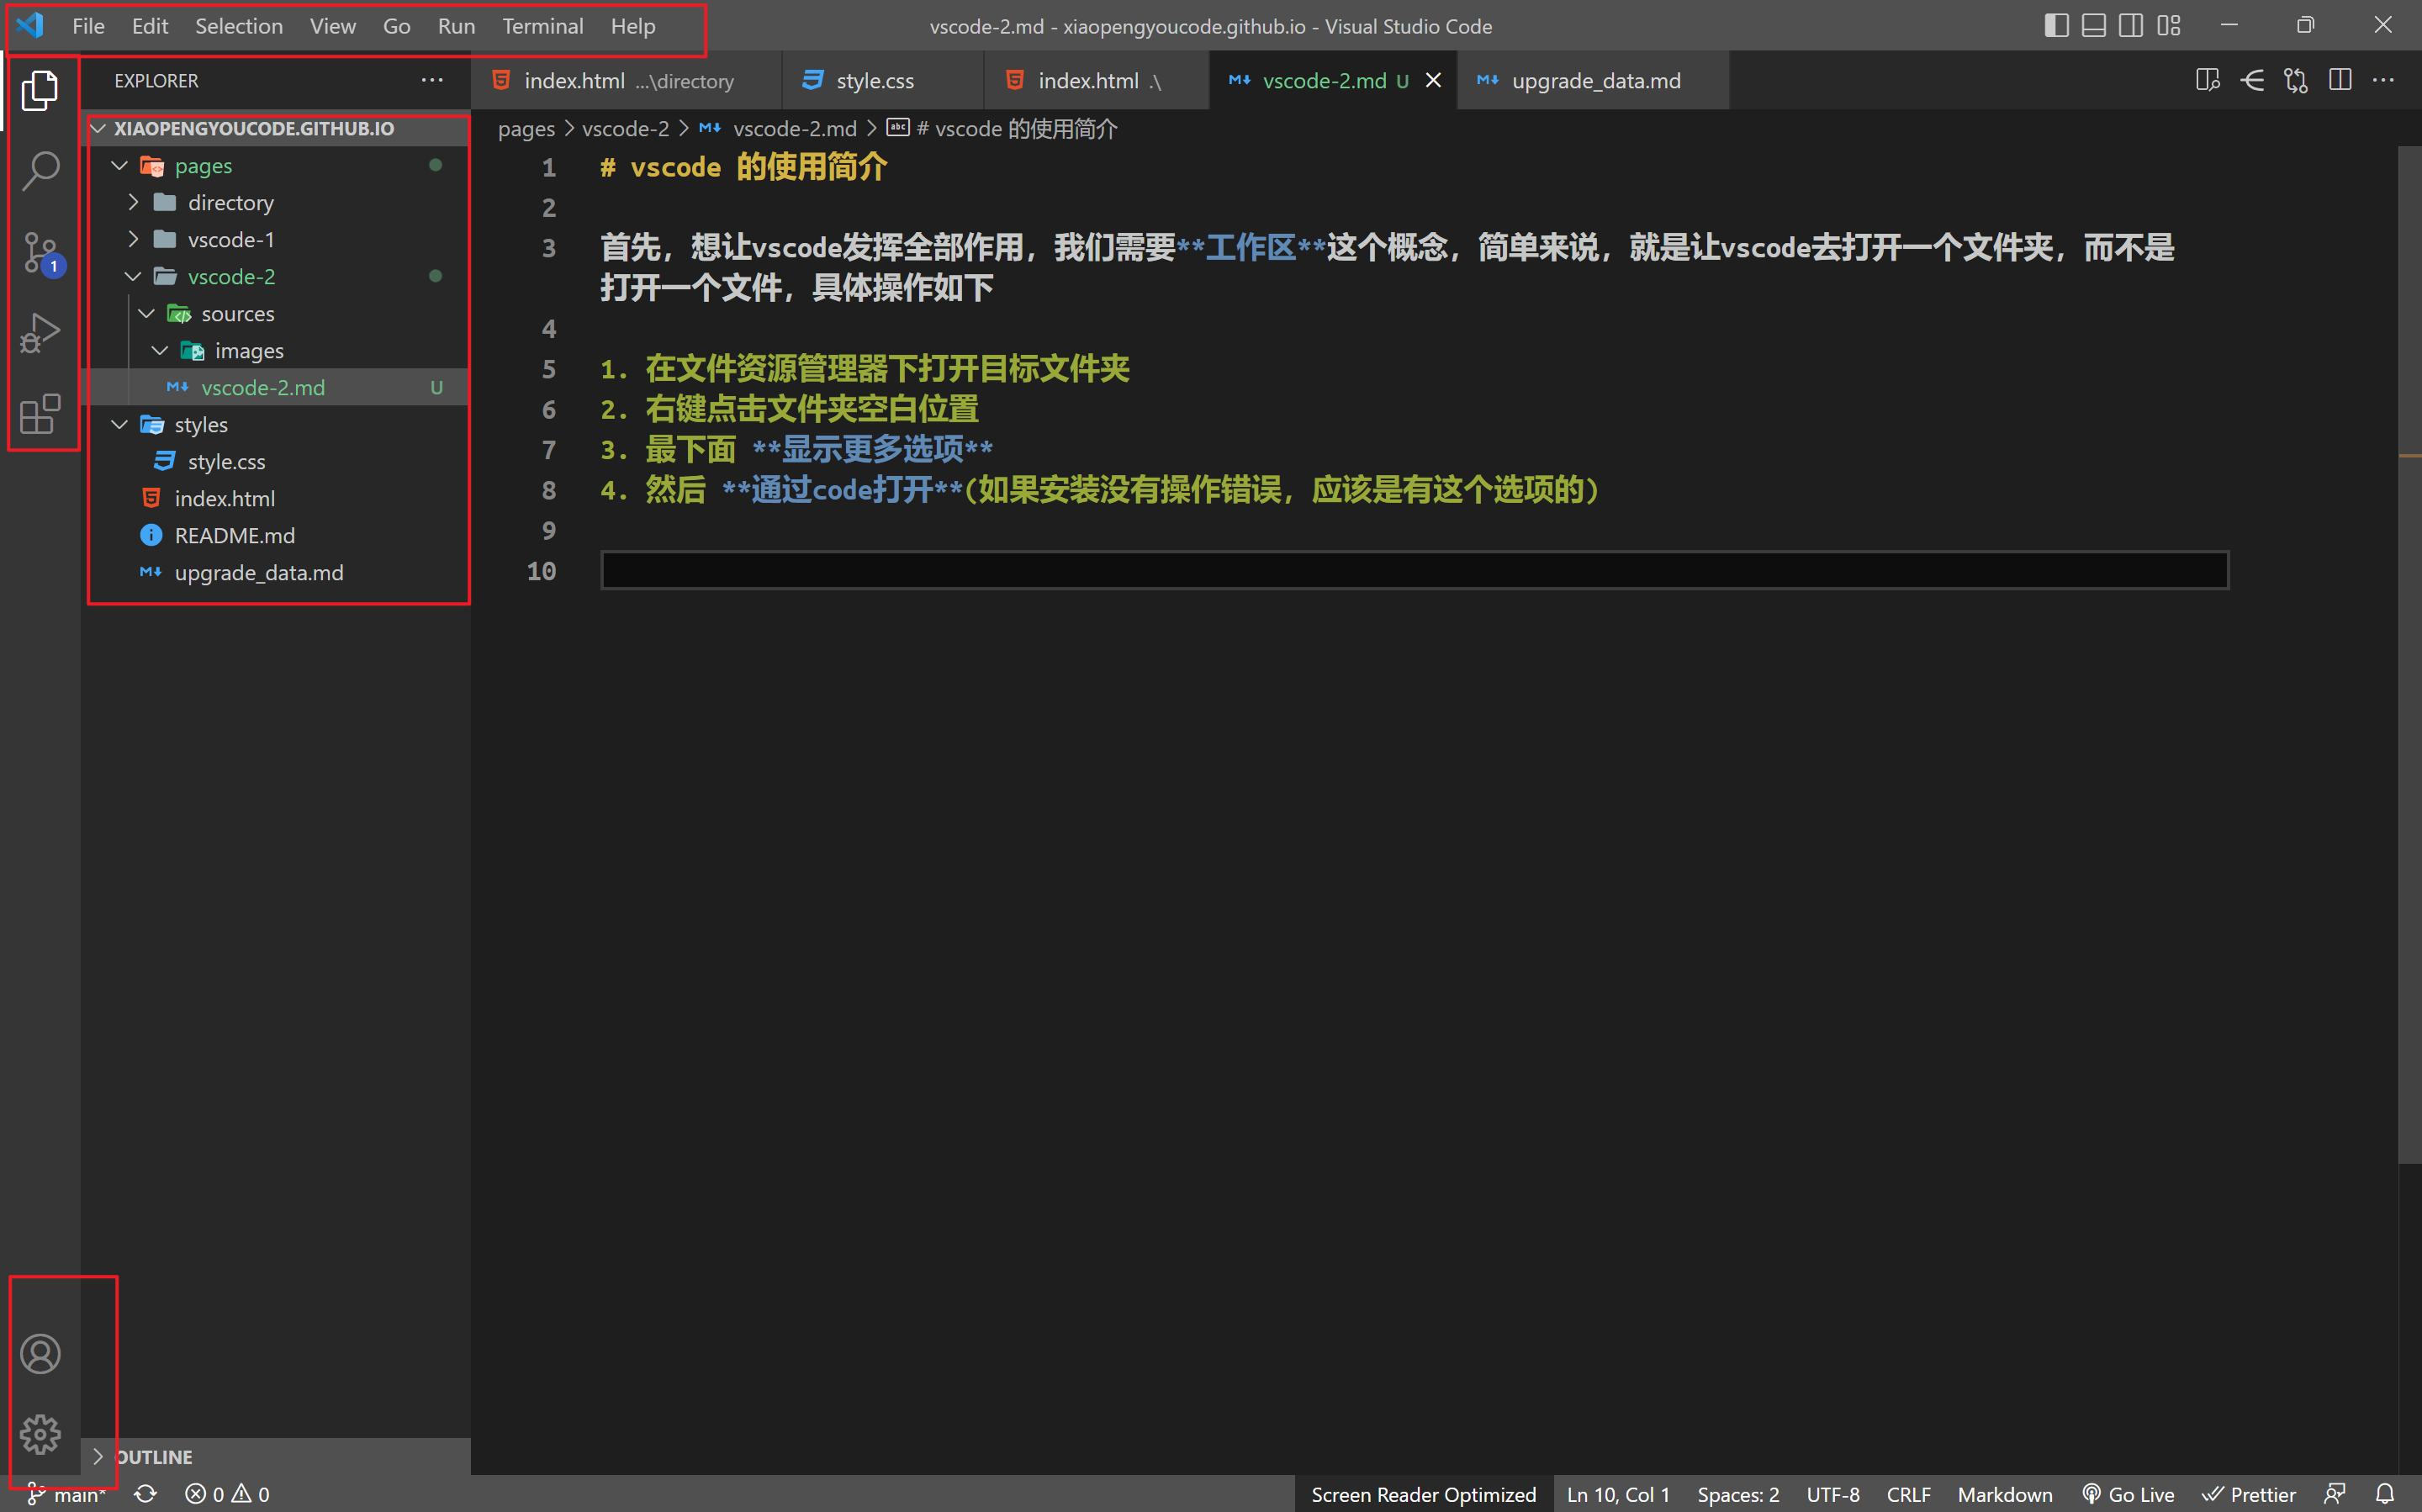Open the Explorer view in activity bar
Image resolution: width=2422 pixels, height=1512 pixels.
point(40,90)
